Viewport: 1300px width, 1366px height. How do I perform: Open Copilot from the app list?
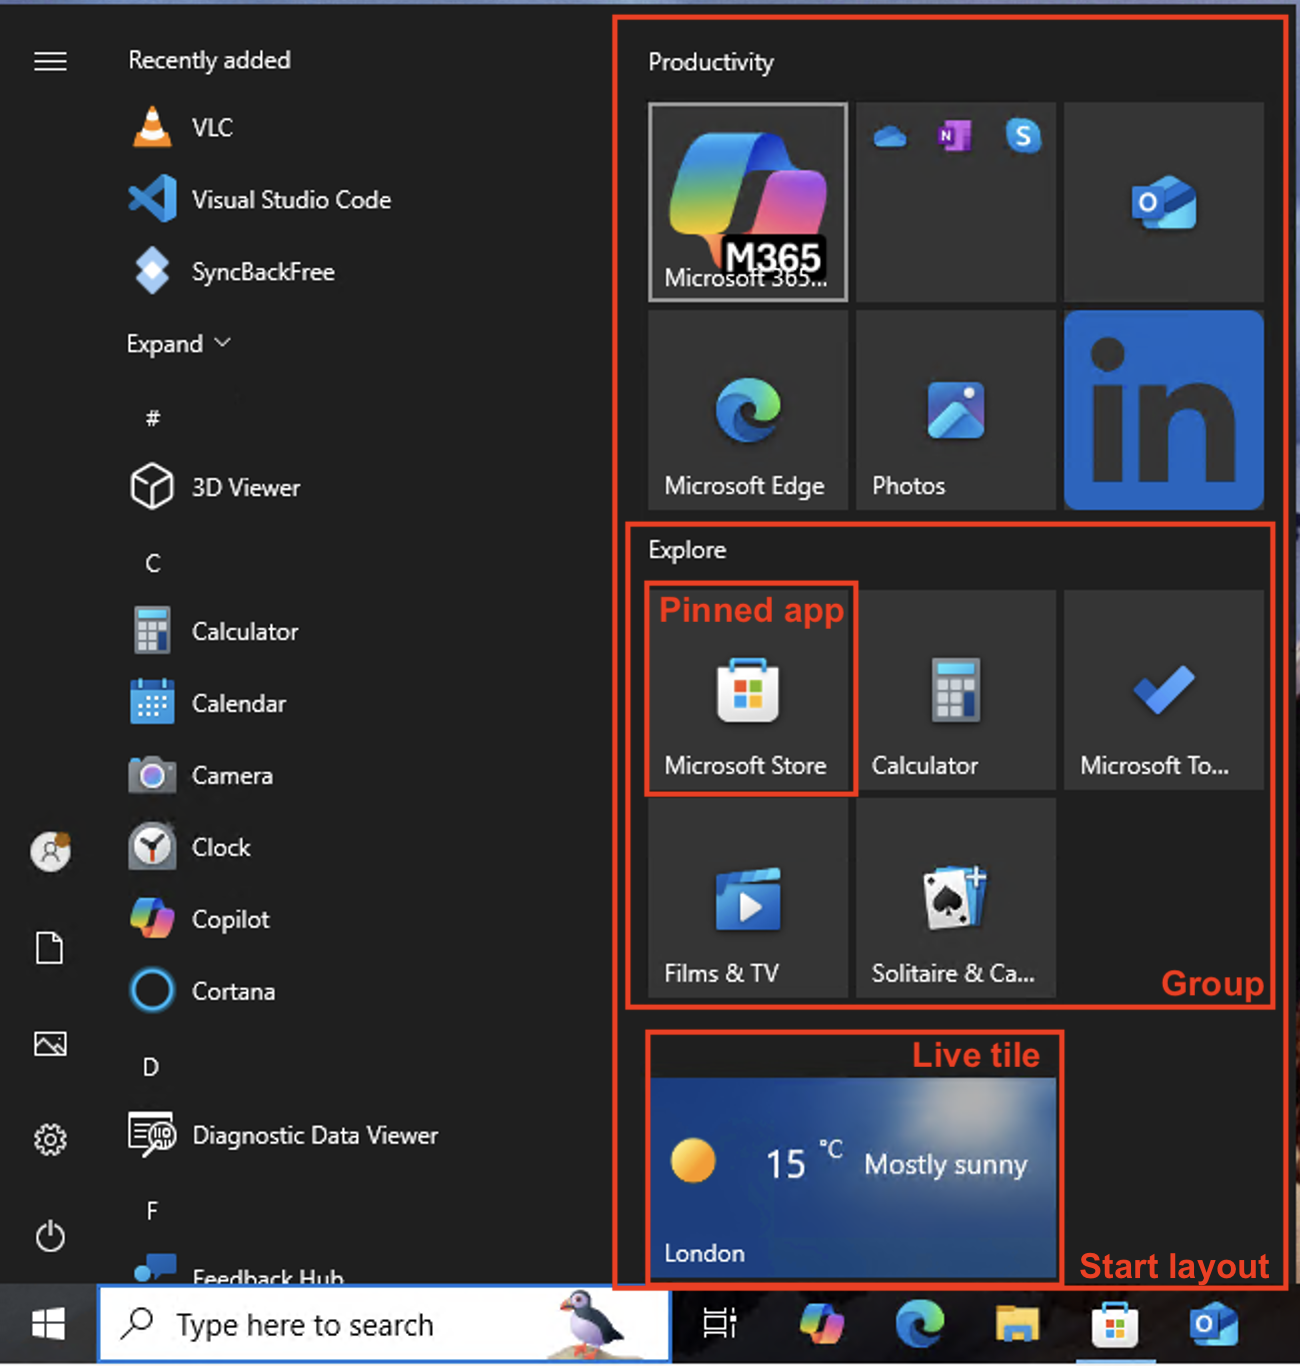[x=230, y=919]
